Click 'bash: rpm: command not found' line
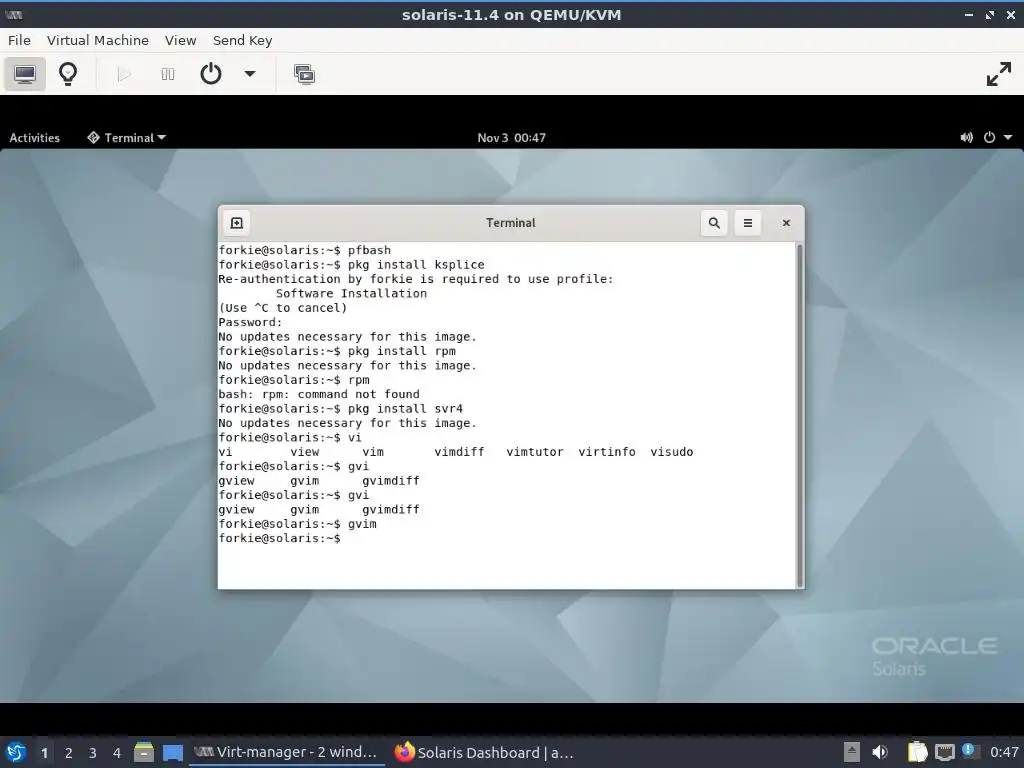This screenshot has height=768, width=1024. point(319,394)
